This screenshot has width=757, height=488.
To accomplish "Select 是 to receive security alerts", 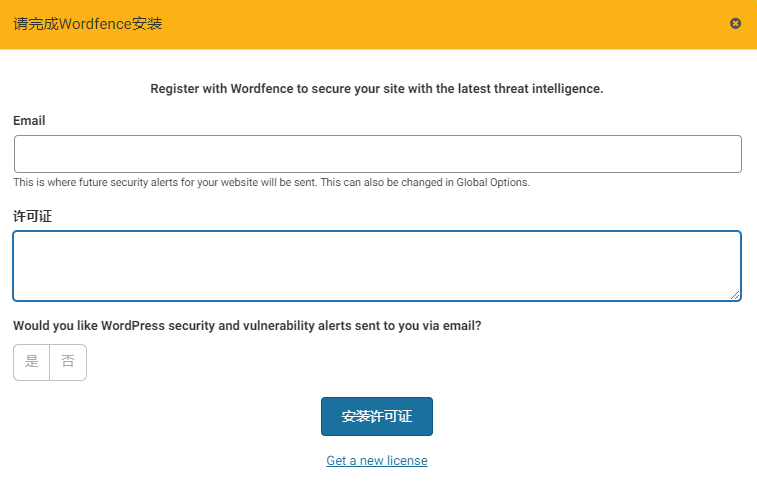I will [31, 362].
